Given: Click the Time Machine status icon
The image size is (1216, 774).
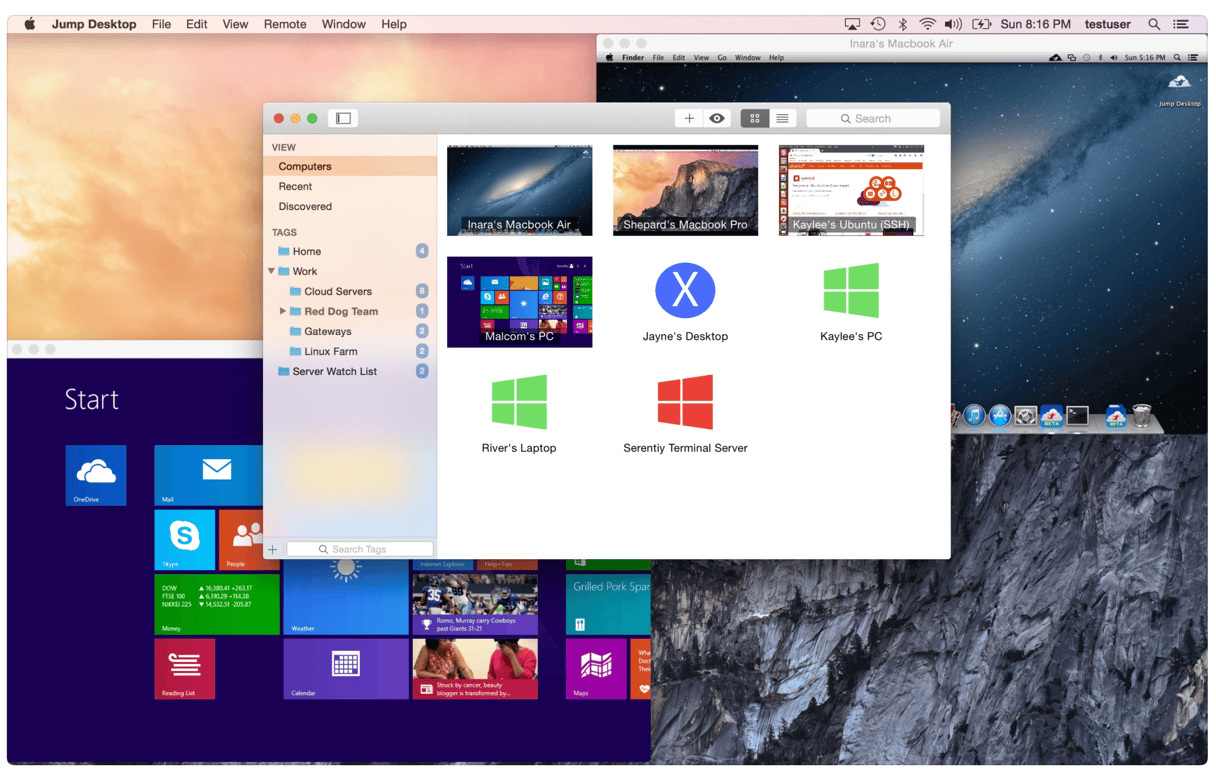Looking at the screenshot, I should click(878, 24).
